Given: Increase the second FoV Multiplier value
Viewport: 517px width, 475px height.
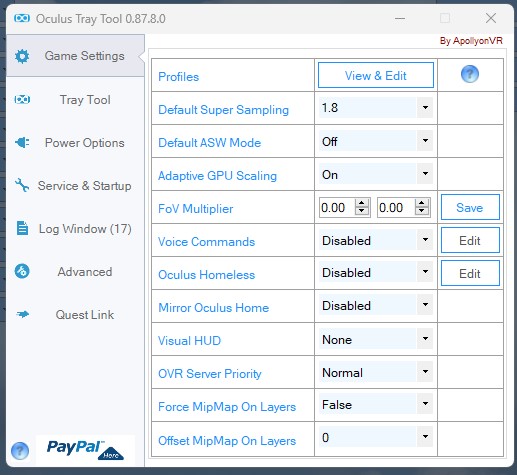Looking at the screenshot, I should click(422, 203).
